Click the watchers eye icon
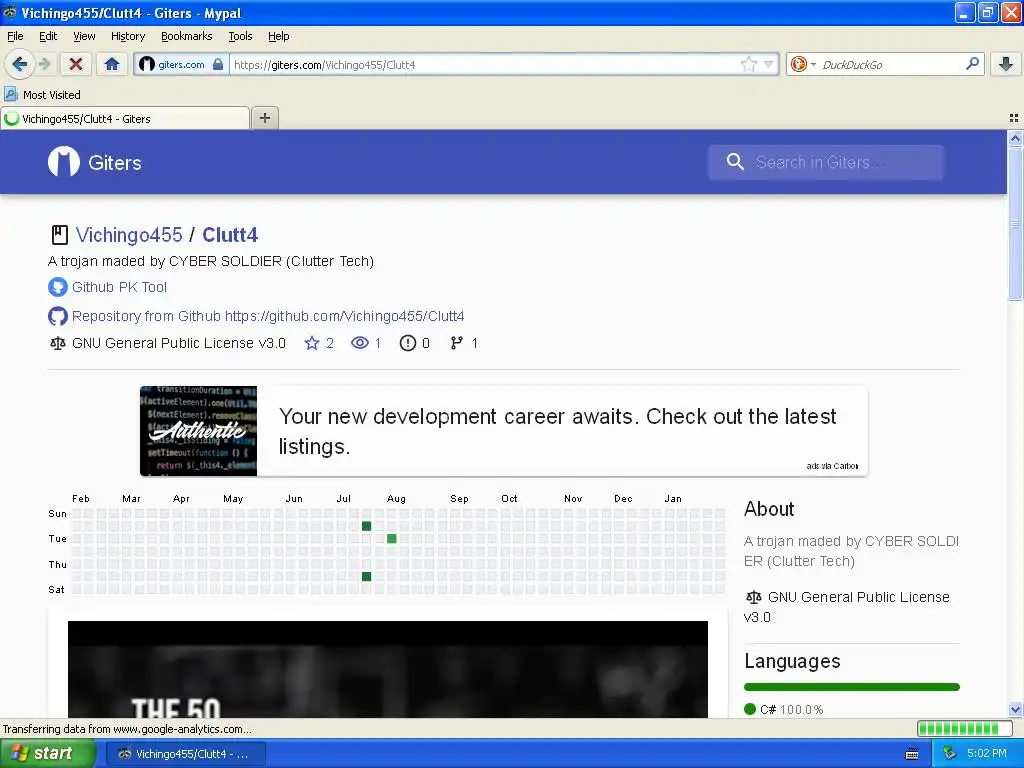Image resolution: width=1024 pixels, height=768 pixels. pyautogui.click(x=360, y=343)
